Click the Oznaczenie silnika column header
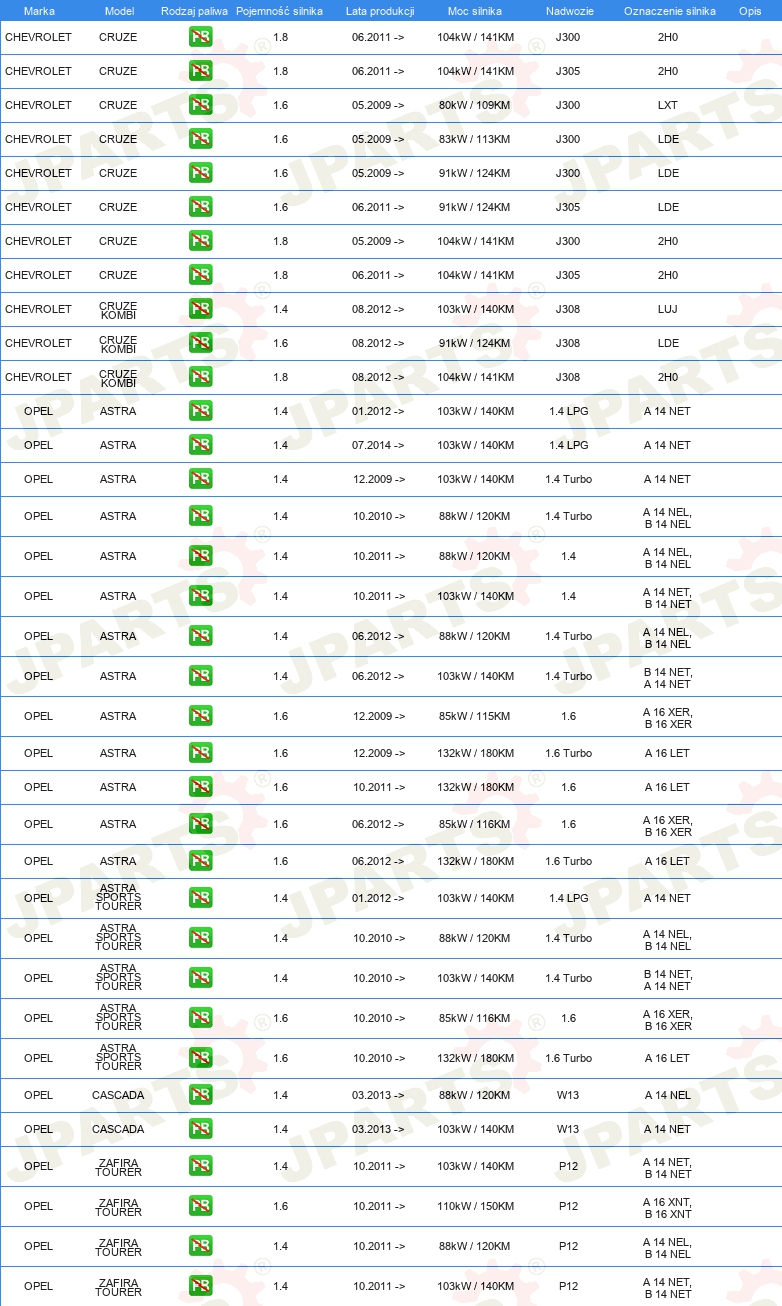 [x=669, y=11]
